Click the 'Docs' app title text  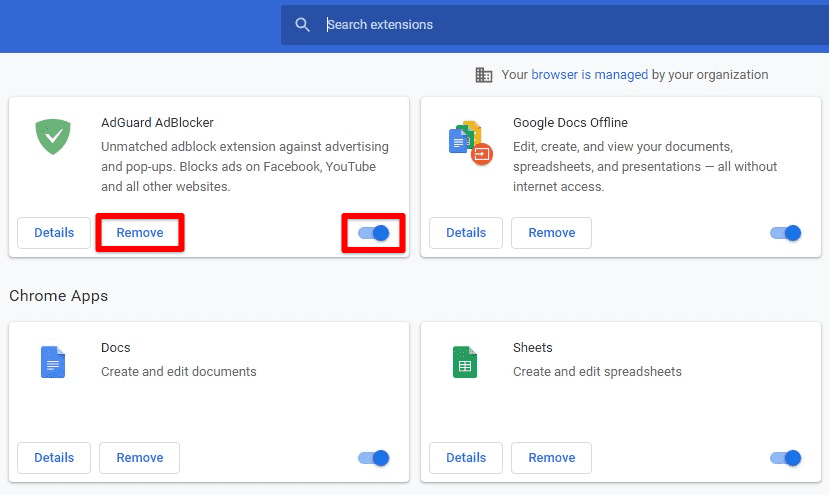point(115,348)
